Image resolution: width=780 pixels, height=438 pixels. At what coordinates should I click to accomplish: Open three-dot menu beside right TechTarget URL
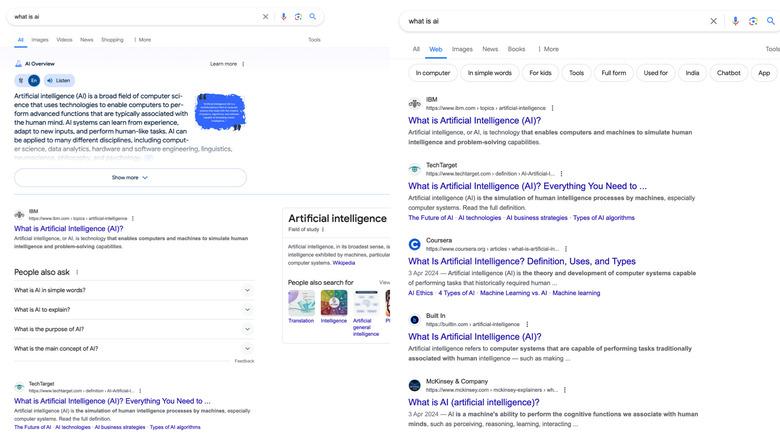[x=561, y=174]
